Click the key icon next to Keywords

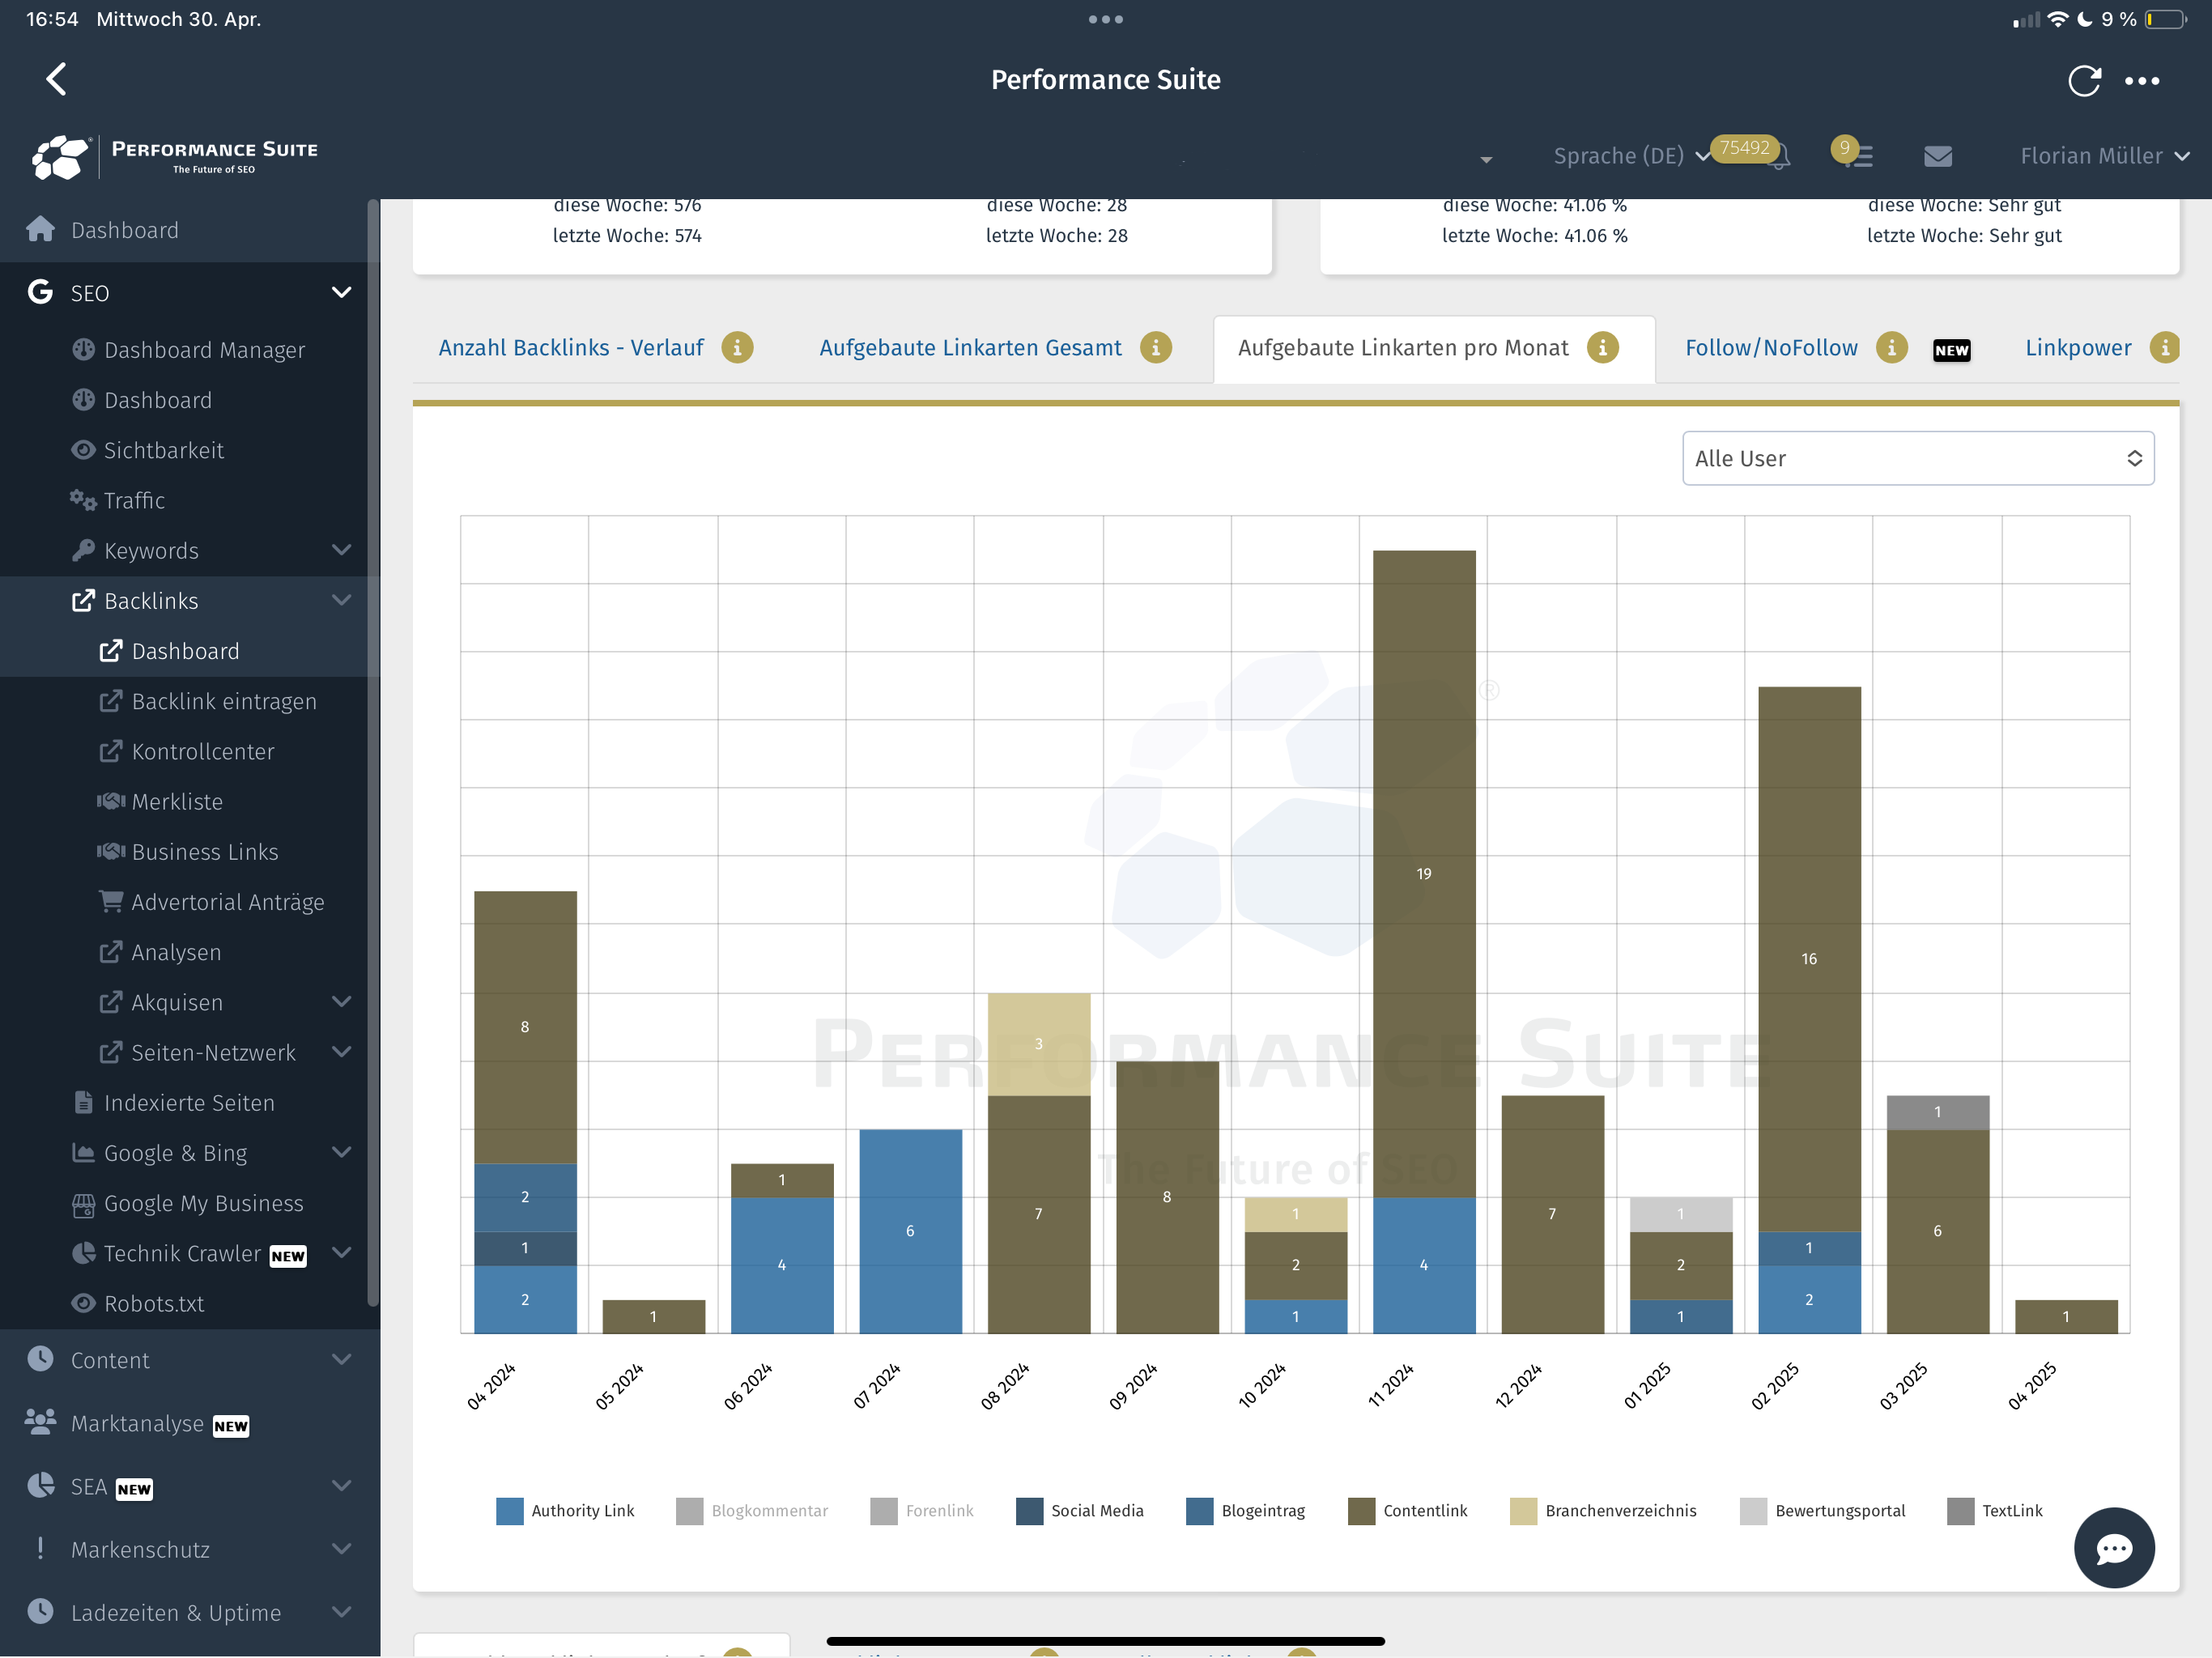click(x=83, y=550)
